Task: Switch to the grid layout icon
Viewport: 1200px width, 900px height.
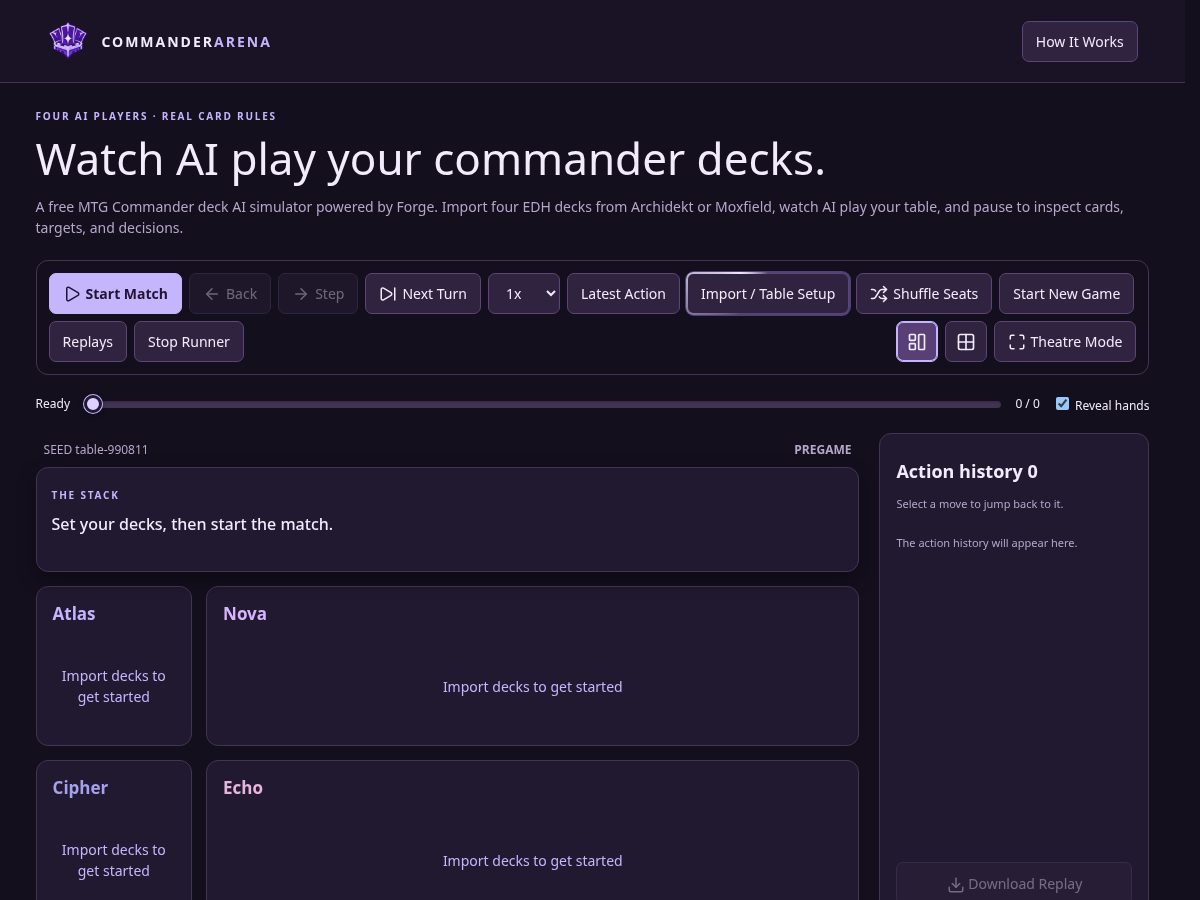Action: (x=966, y=342)
